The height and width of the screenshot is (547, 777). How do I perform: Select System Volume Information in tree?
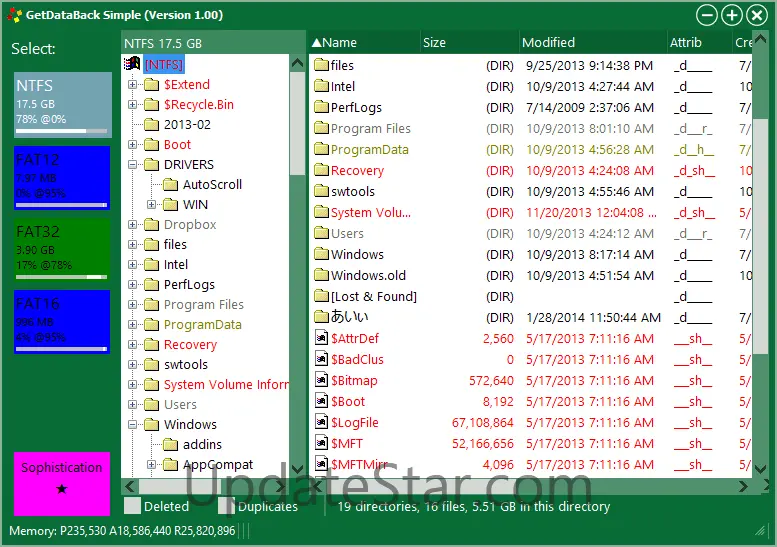point(226,384)
